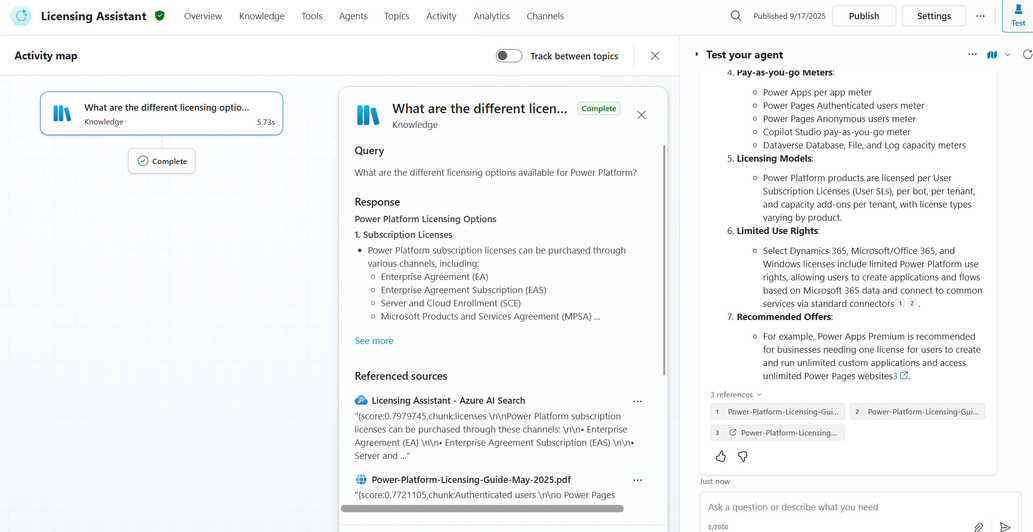This screenshot has width=1033, height=532.
Task: Click the Complete checkmark status node
Action: point(162,161)
